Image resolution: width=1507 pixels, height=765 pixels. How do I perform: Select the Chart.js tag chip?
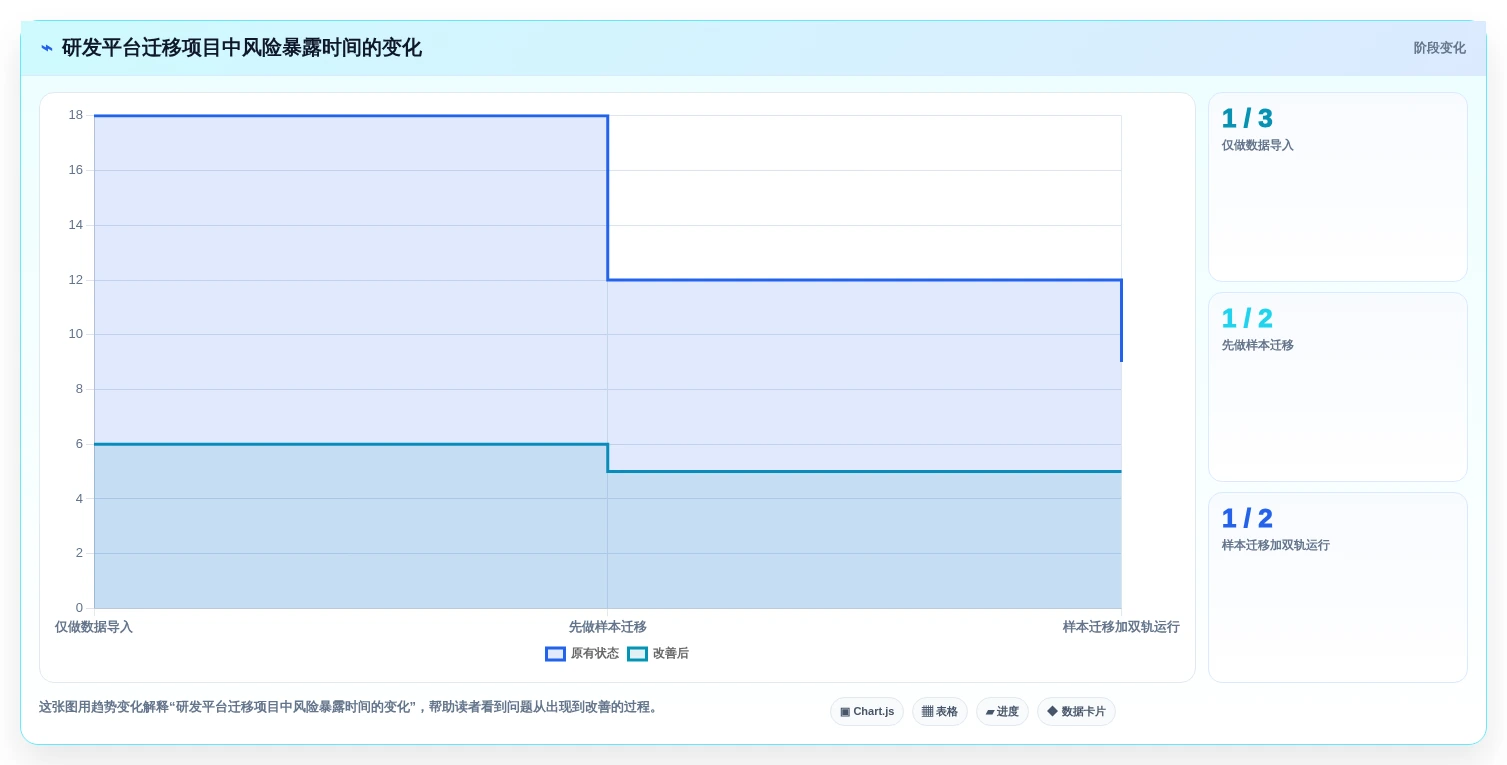pos(867,712)
